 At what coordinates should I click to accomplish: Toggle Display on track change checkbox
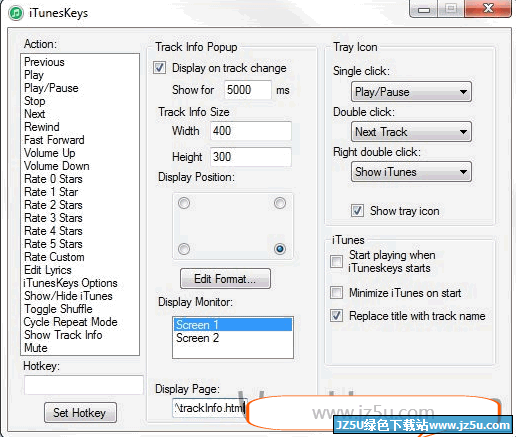click(159, 68)
